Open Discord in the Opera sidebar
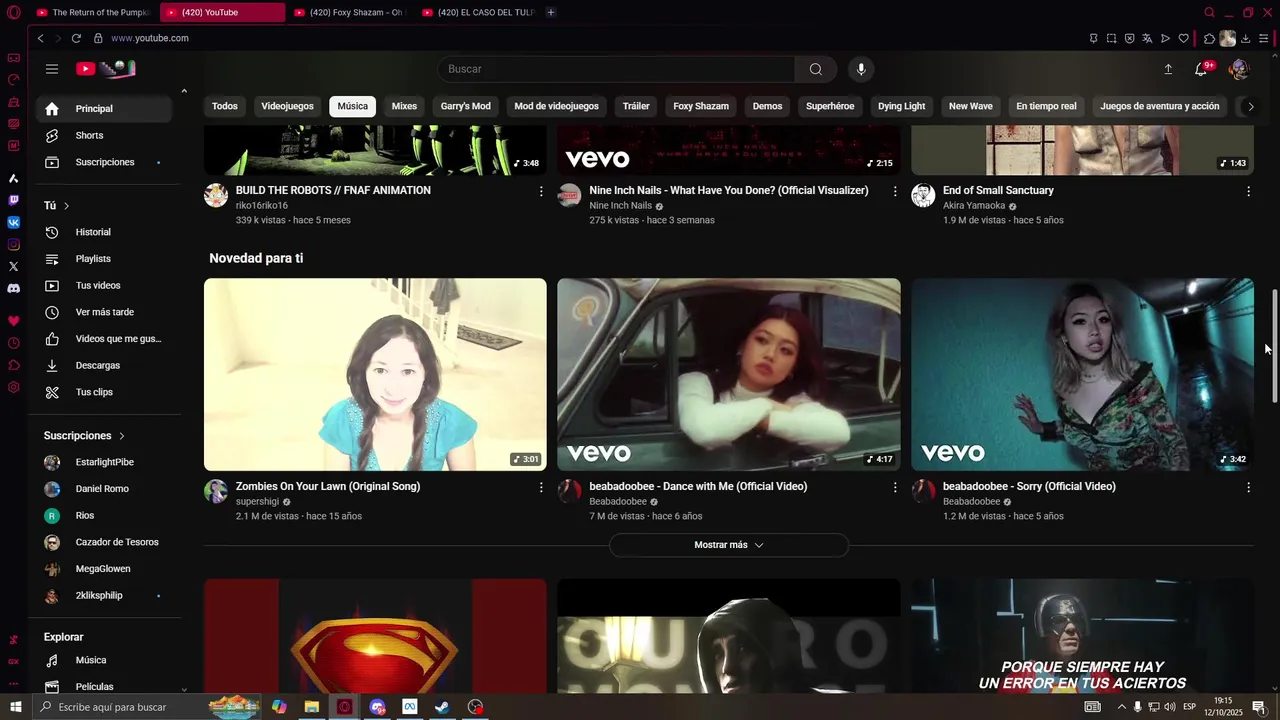The image size is (1280, 720). [14, 288]
